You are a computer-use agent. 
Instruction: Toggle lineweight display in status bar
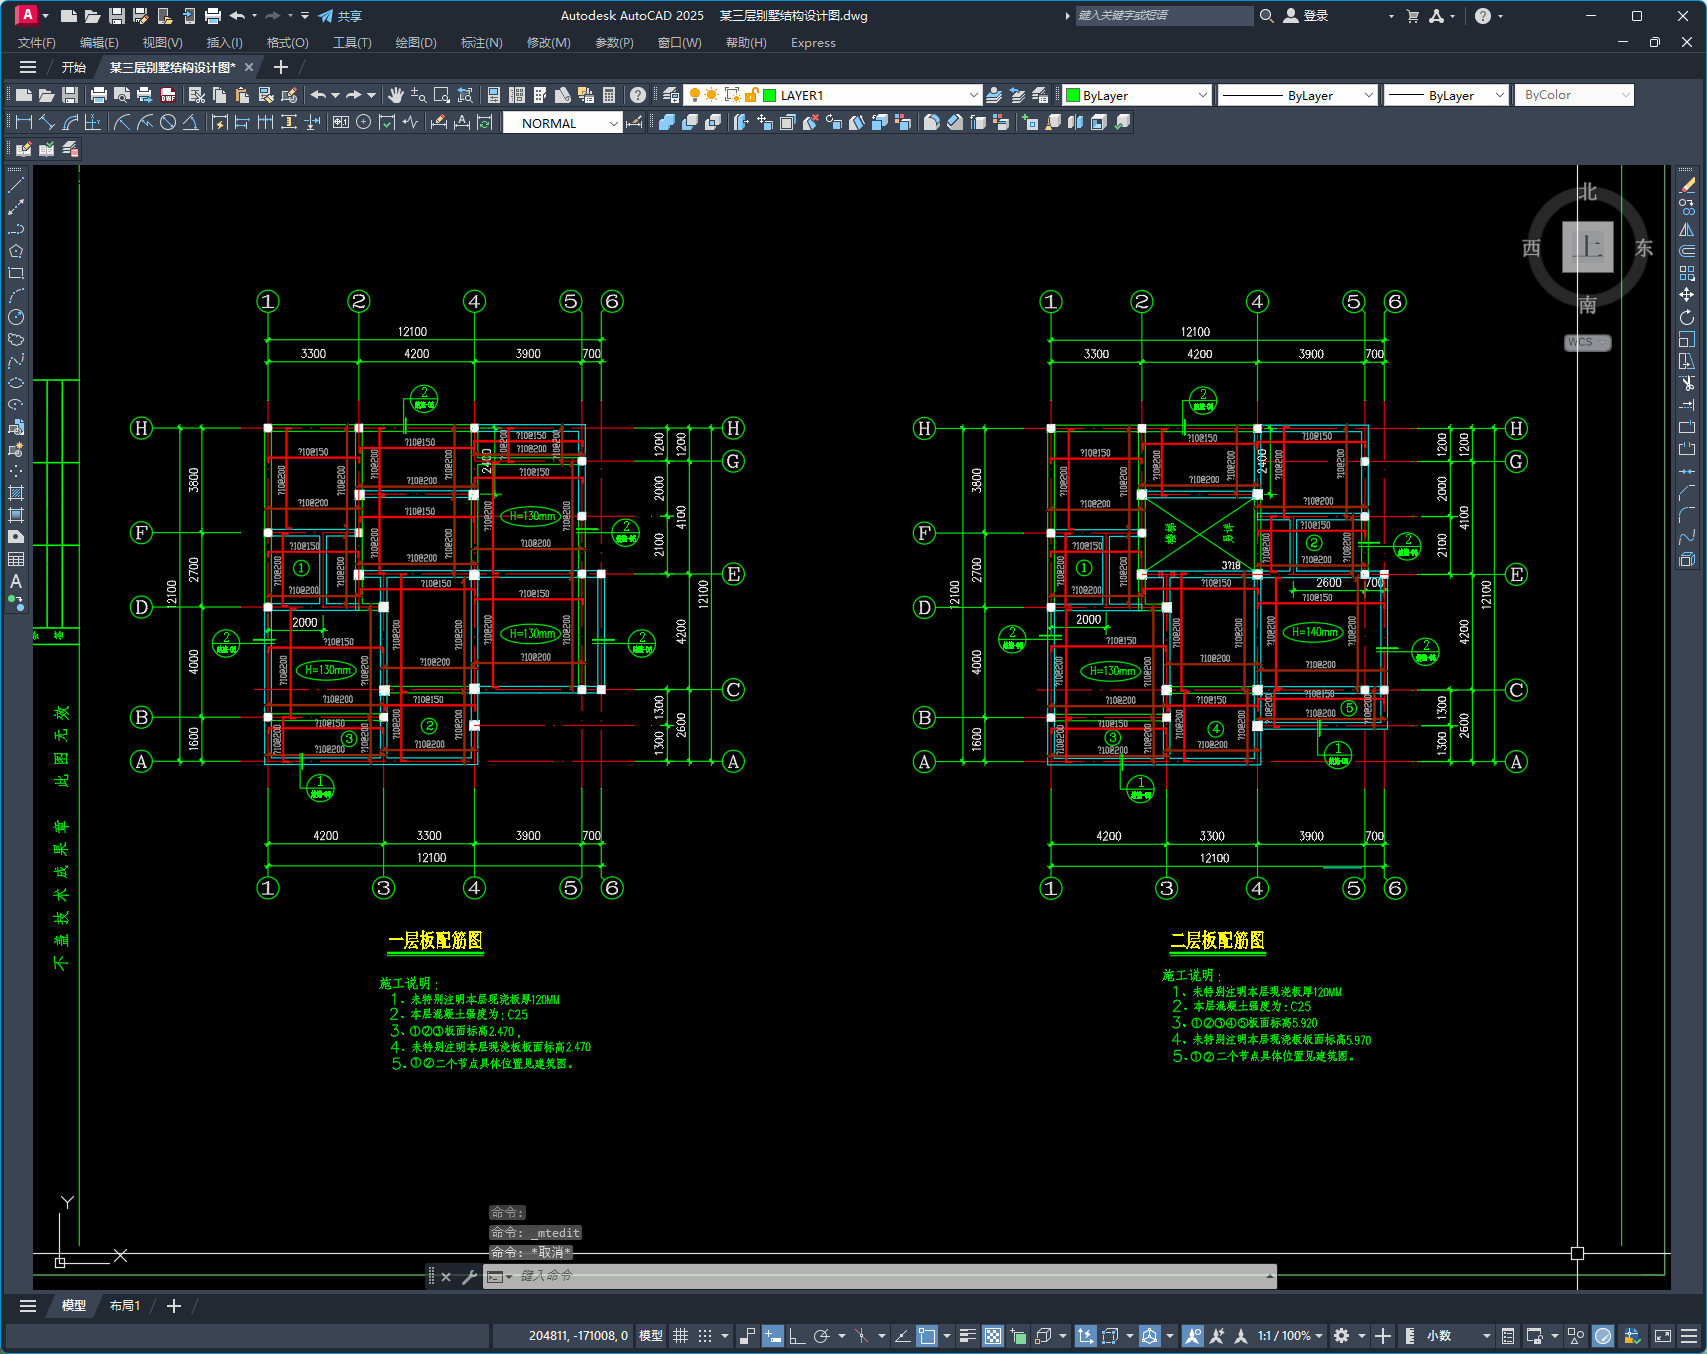click(968, 1336)
